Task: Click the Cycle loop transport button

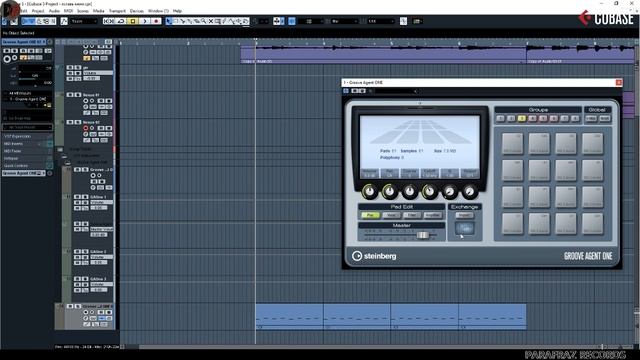Action: (x=121, y=21)
